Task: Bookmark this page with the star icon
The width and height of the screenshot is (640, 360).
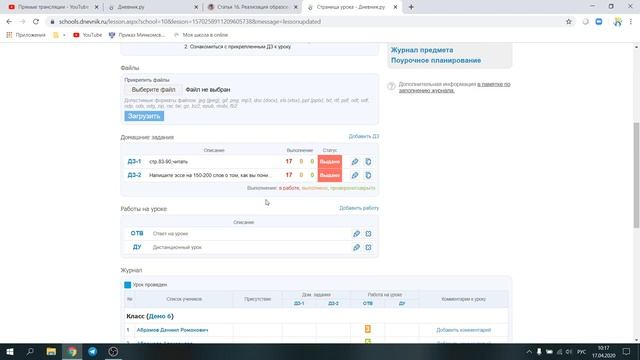Action: 569,22
